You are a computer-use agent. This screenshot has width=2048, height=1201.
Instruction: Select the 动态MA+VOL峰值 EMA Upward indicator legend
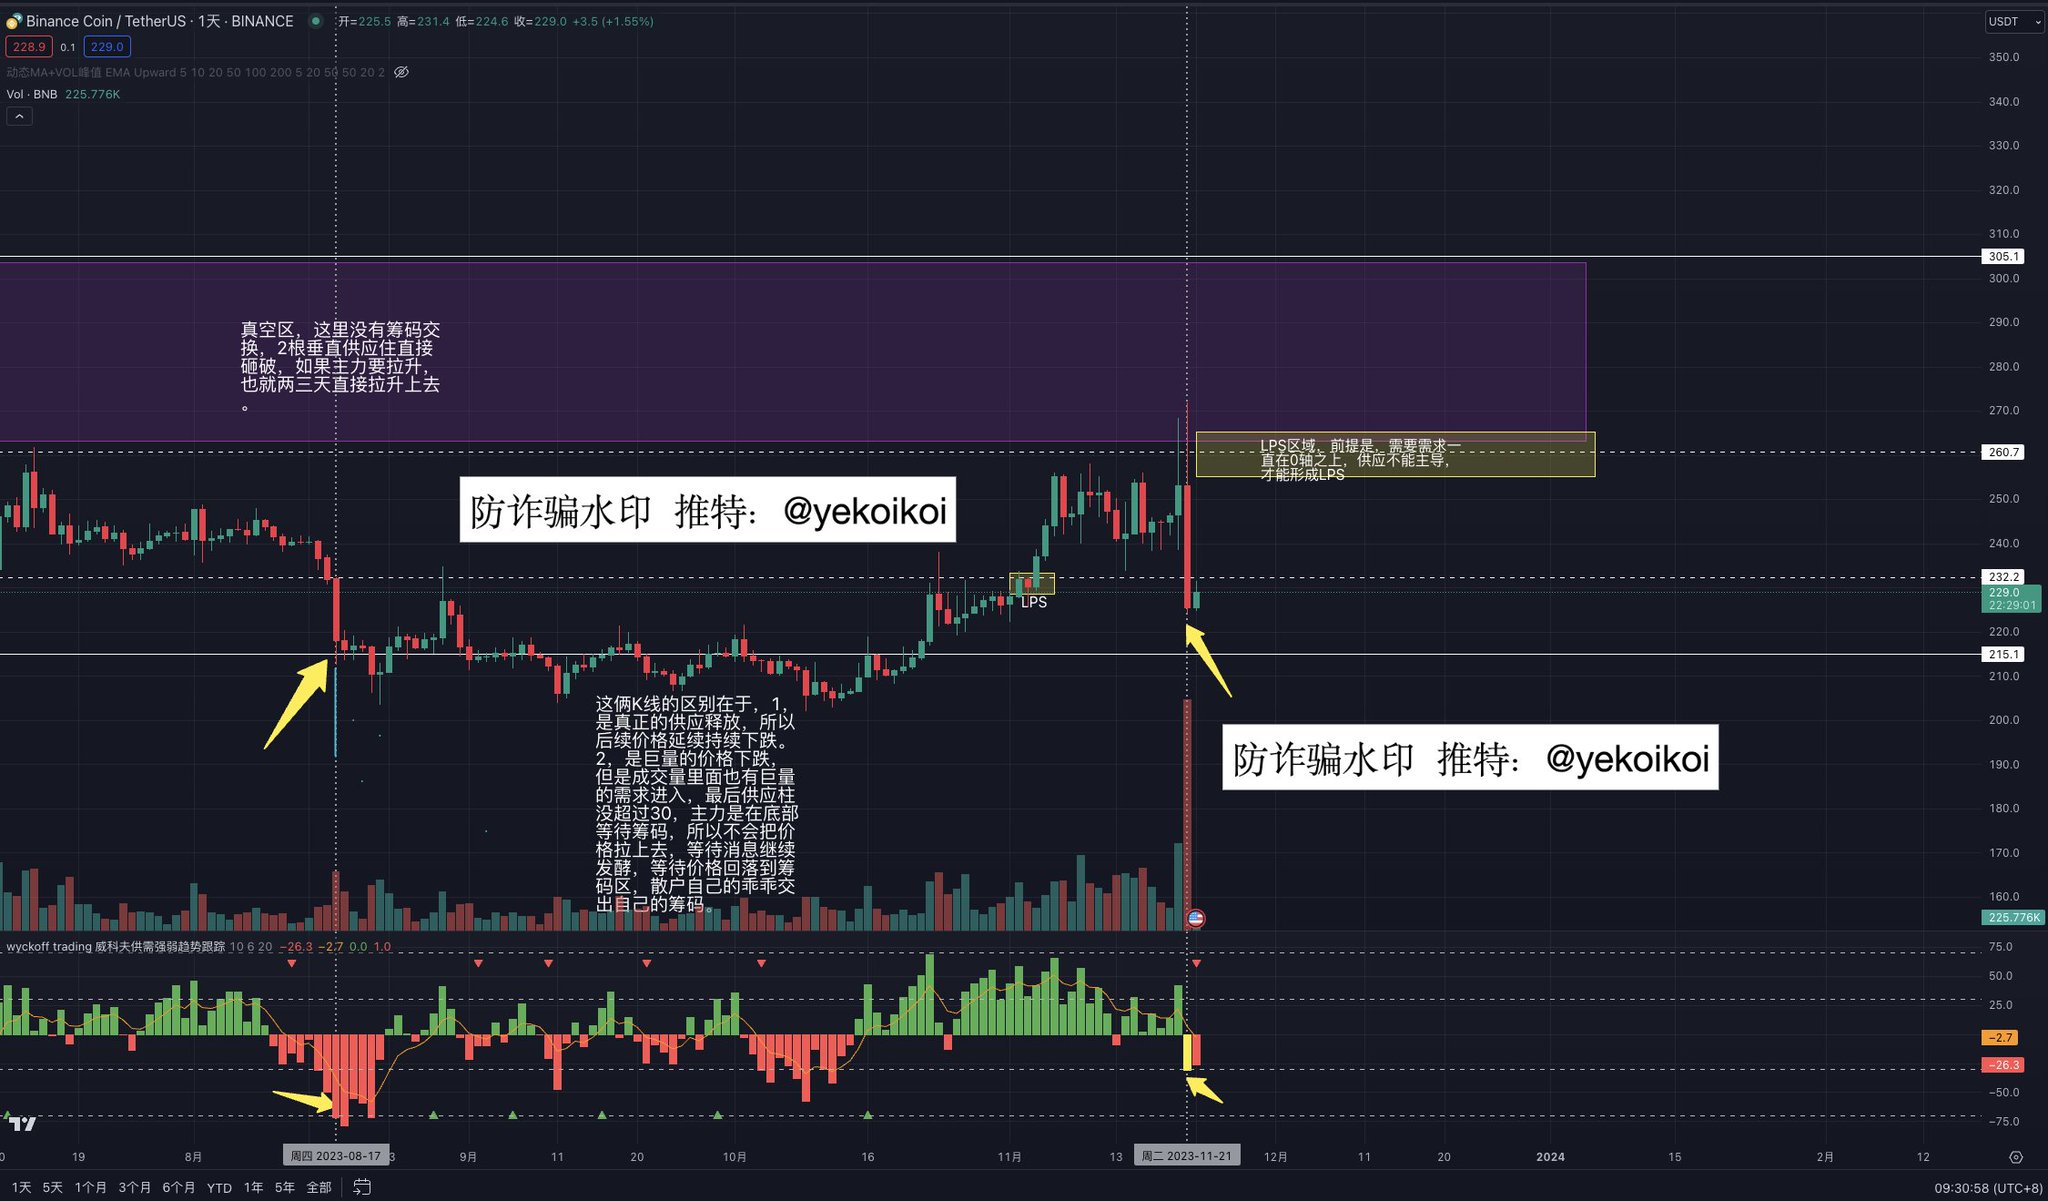pos(195,72)
